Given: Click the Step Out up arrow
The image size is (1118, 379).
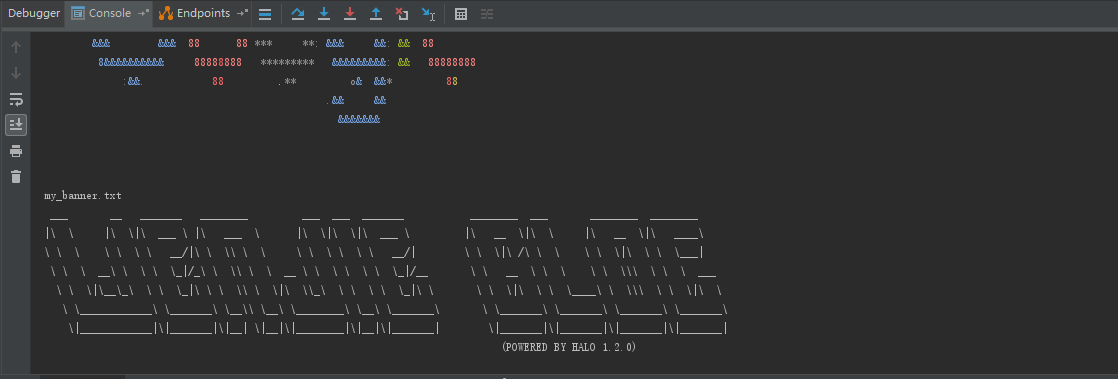Looking at the screenshot, I should click(x=376, y=14).
